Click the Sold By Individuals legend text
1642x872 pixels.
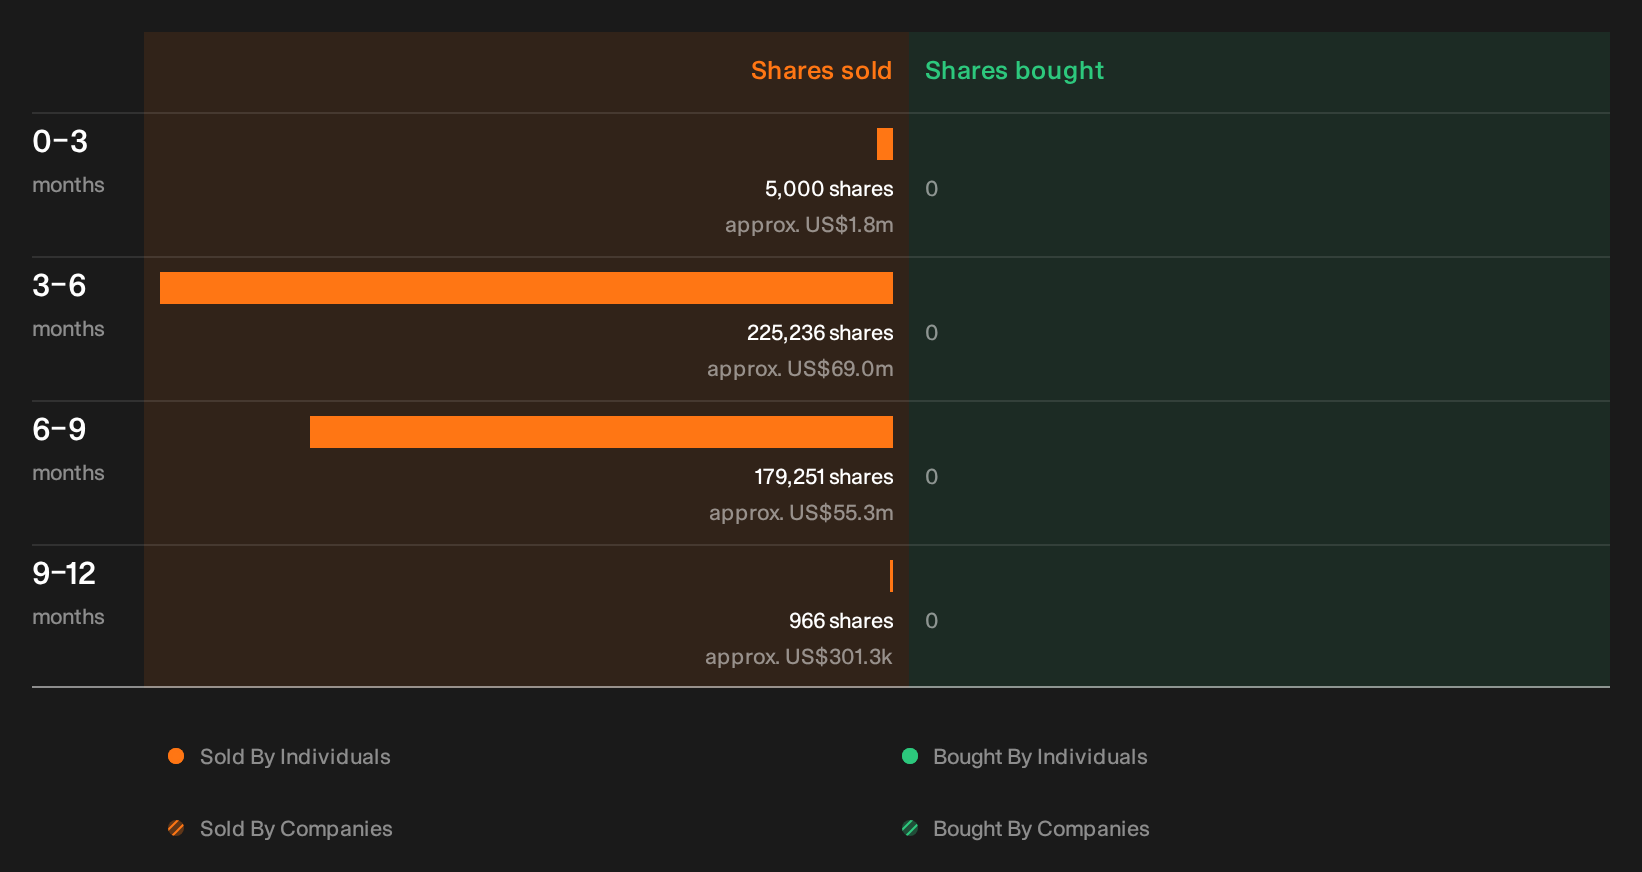coord(295,757)
